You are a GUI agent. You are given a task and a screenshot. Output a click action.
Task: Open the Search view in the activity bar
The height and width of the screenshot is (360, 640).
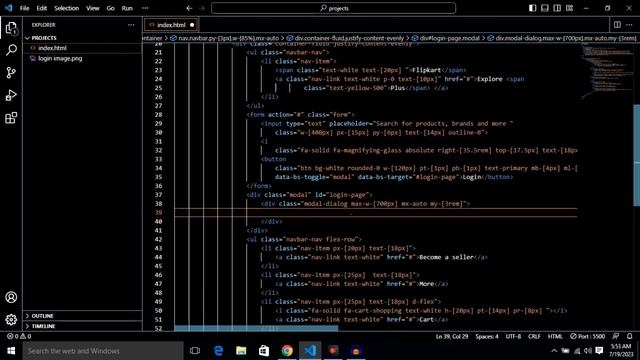point(11,50)
